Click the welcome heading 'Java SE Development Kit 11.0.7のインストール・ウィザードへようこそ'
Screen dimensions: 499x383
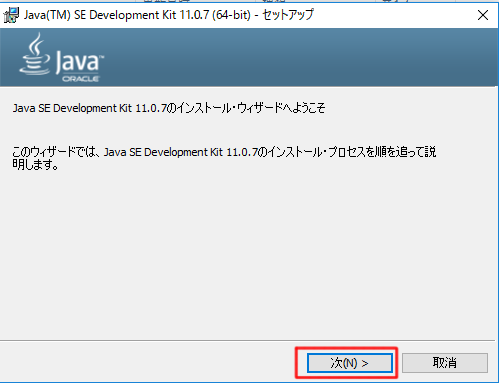pyautogui.click(x=169, y=108)
